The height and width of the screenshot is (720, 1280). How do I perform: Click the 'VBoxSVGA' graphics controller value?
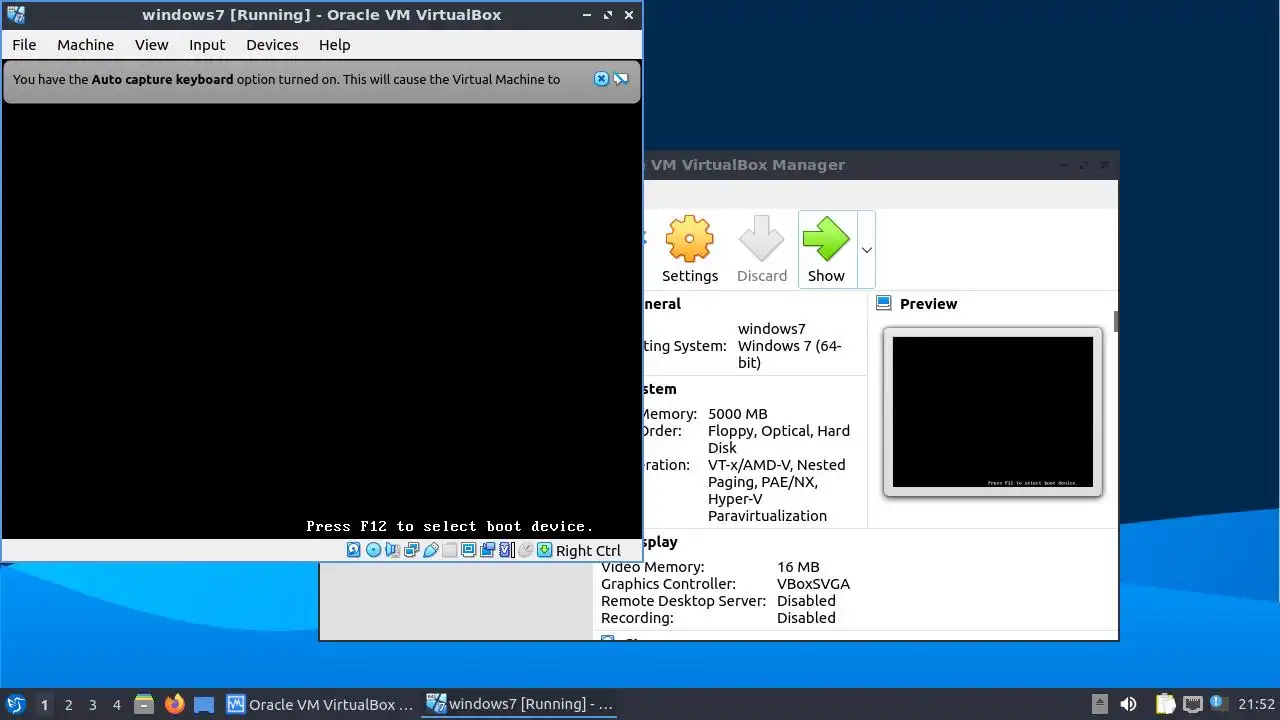pyautogui.click(x=813, y=584)
